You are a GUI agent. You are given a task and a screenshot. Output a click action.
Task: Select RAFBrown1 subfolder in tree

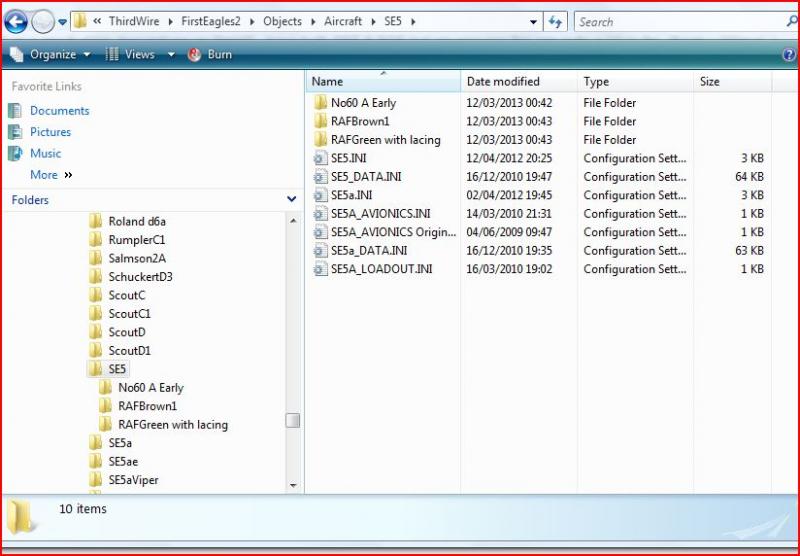138,406
